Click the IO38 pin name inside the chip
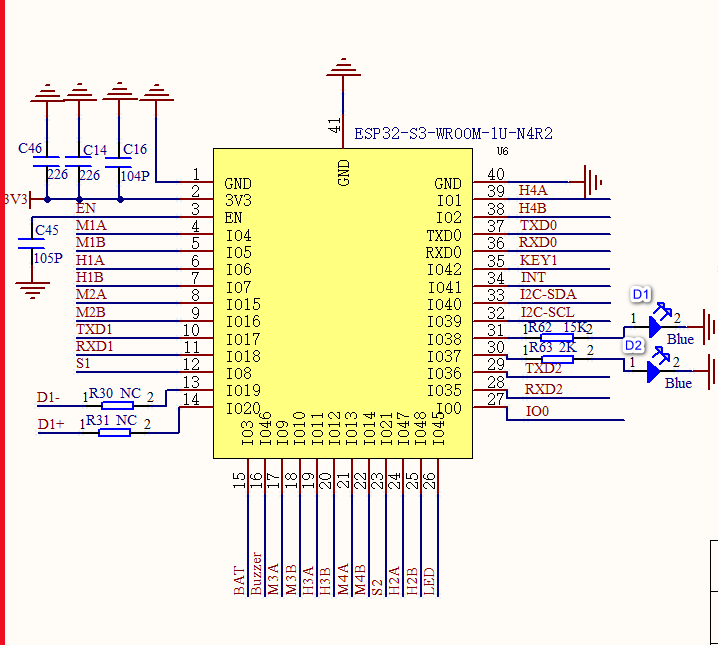718x645 pixels. 444,340
